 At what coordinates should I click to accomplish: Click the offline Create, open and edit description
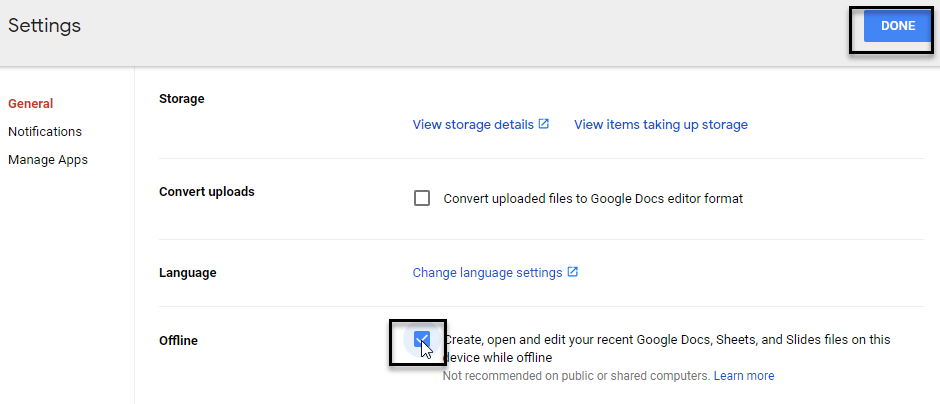tap(667, 349)
